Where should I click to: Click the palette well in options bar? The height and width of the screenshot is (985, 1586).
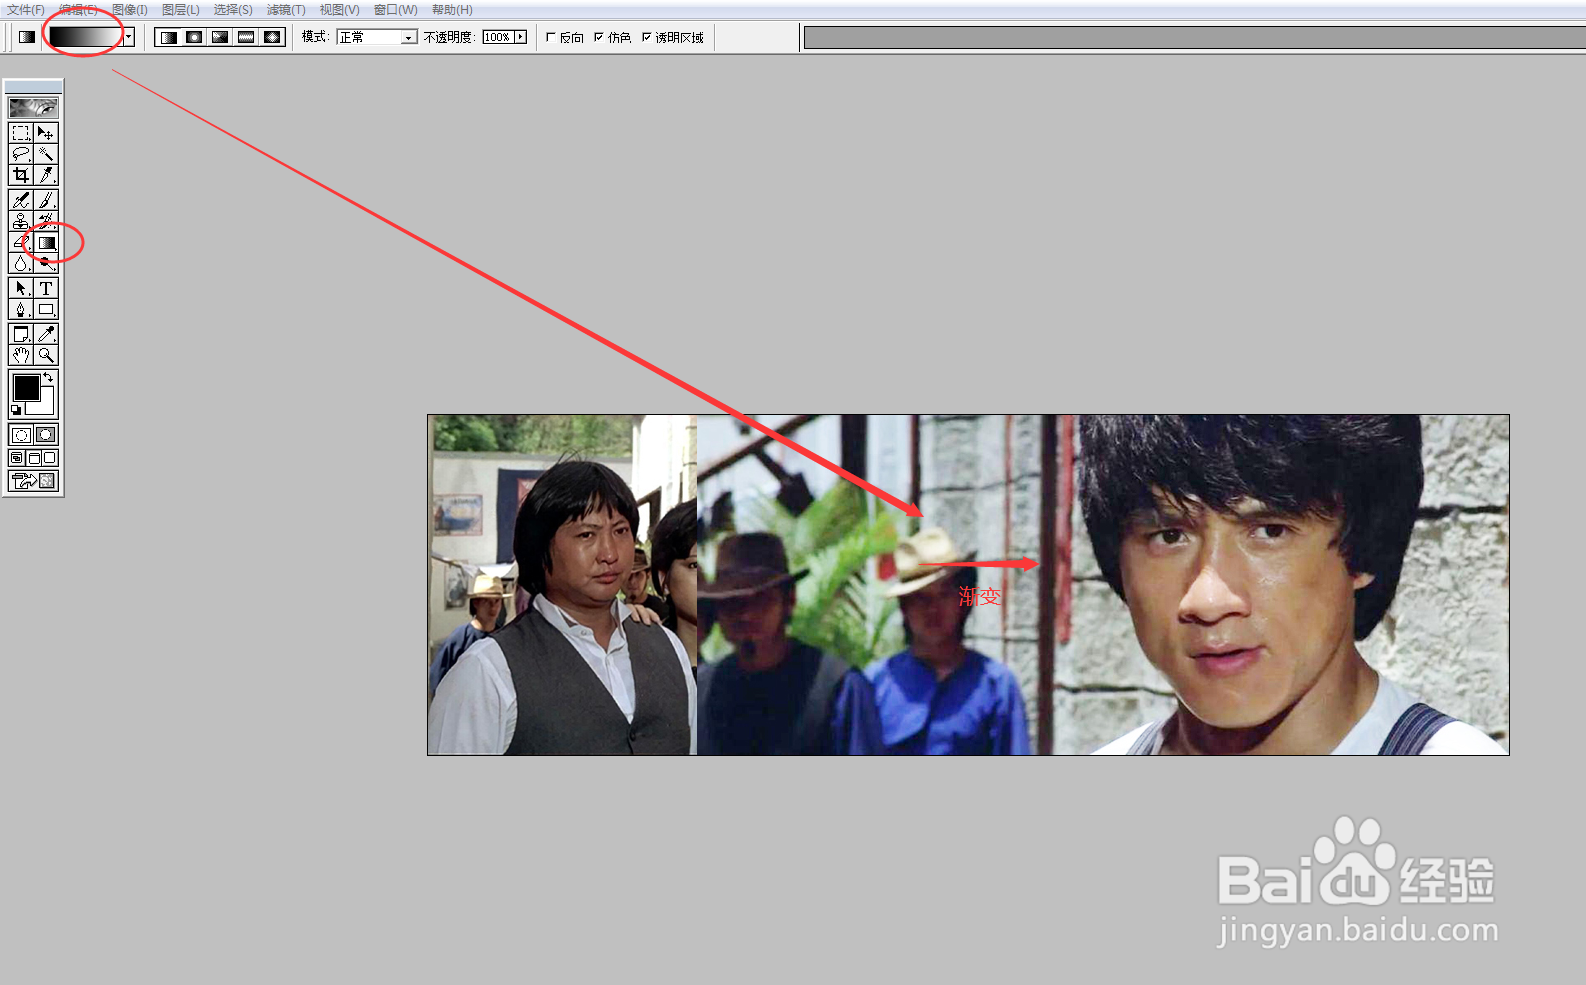1195,37
